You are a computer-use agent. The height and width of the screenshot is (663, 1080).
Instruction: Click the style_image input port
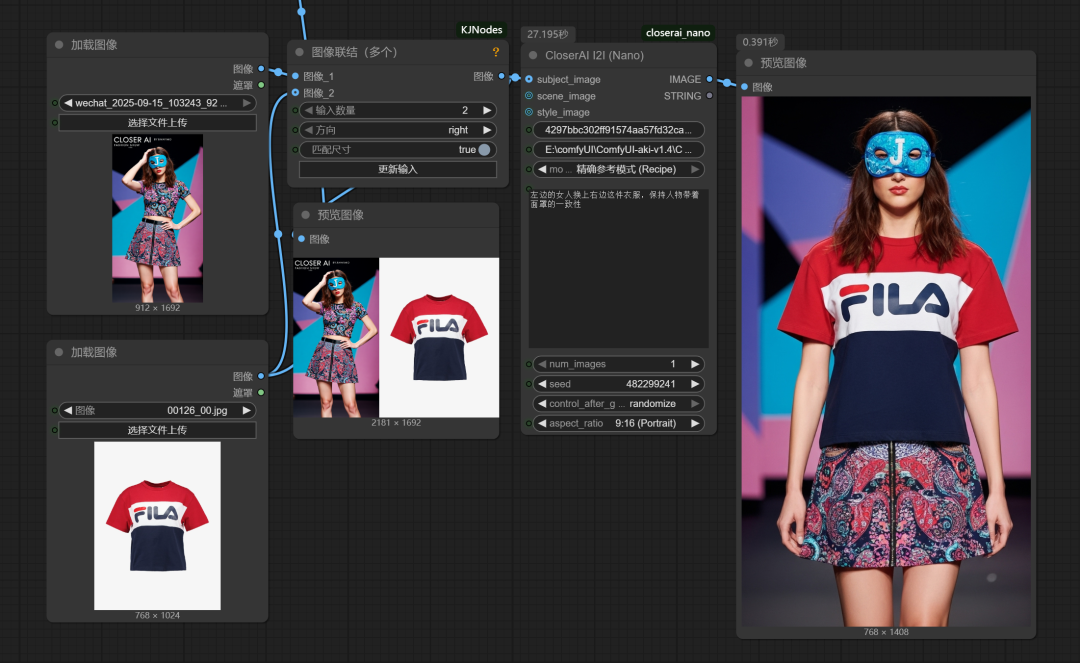pyautogui.click(x=529, y=112)
